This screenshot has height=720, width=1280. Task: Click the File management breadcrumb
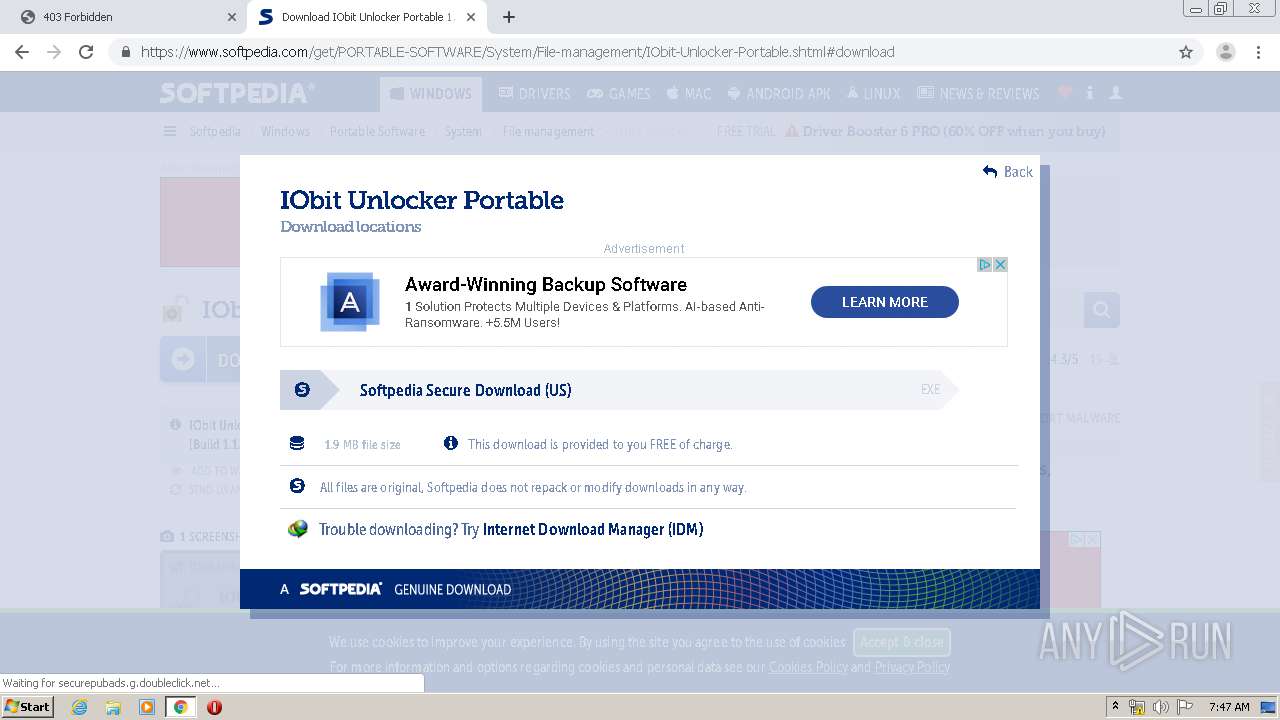pyautogui.click(x=548, y=131)
